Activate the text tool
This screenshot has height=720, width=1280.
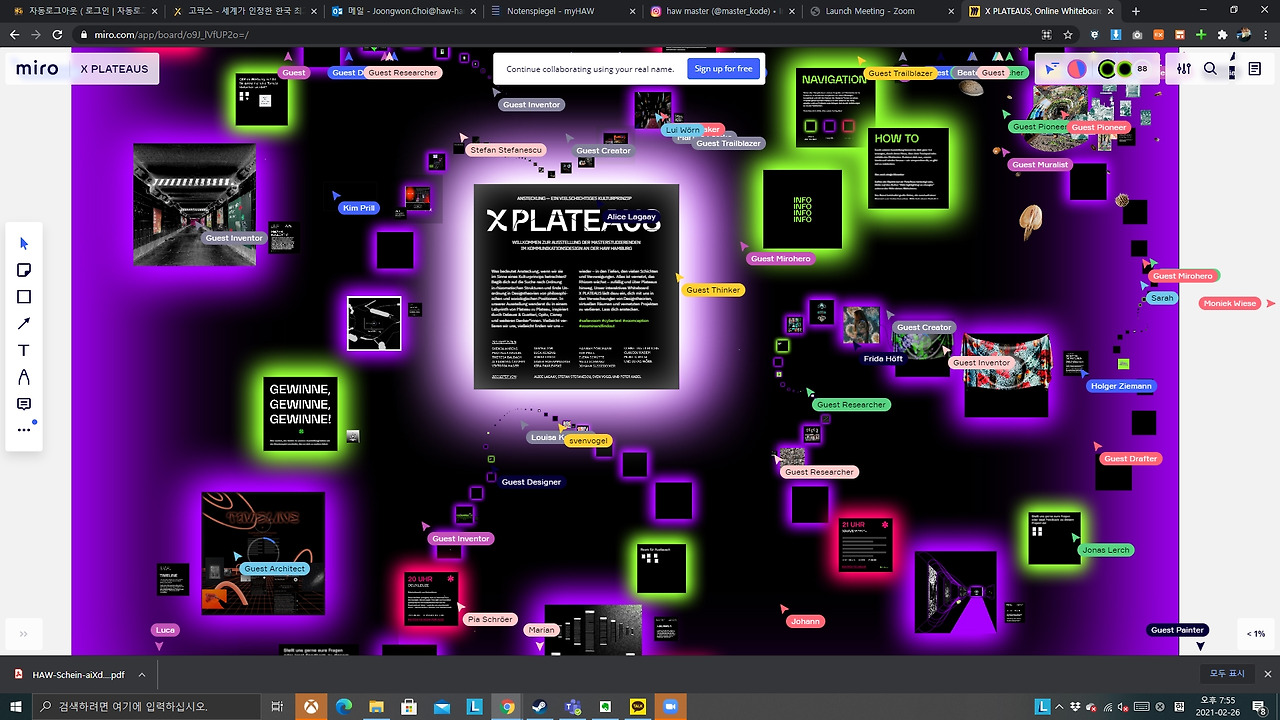point(24,351)
